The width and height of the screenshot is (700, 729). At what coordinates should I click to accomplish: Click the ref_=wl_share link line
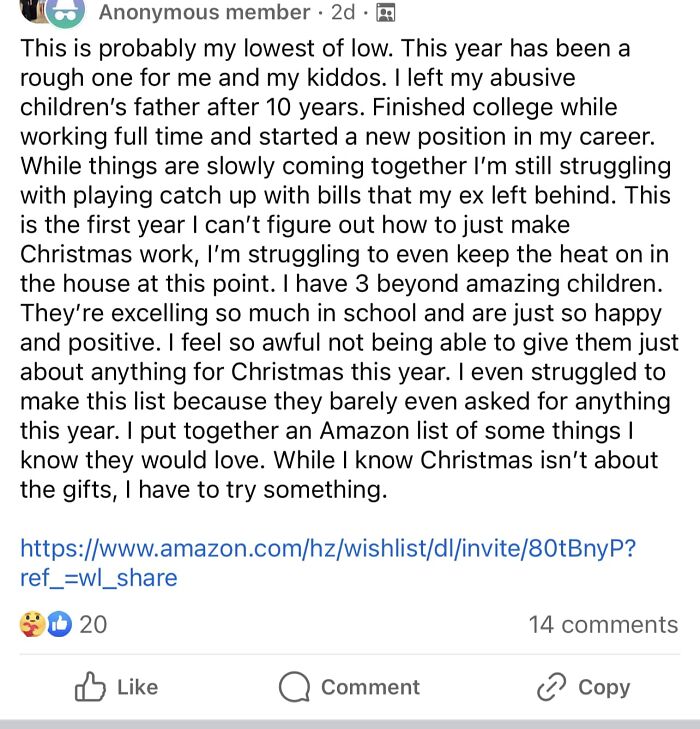click(98, 577)
